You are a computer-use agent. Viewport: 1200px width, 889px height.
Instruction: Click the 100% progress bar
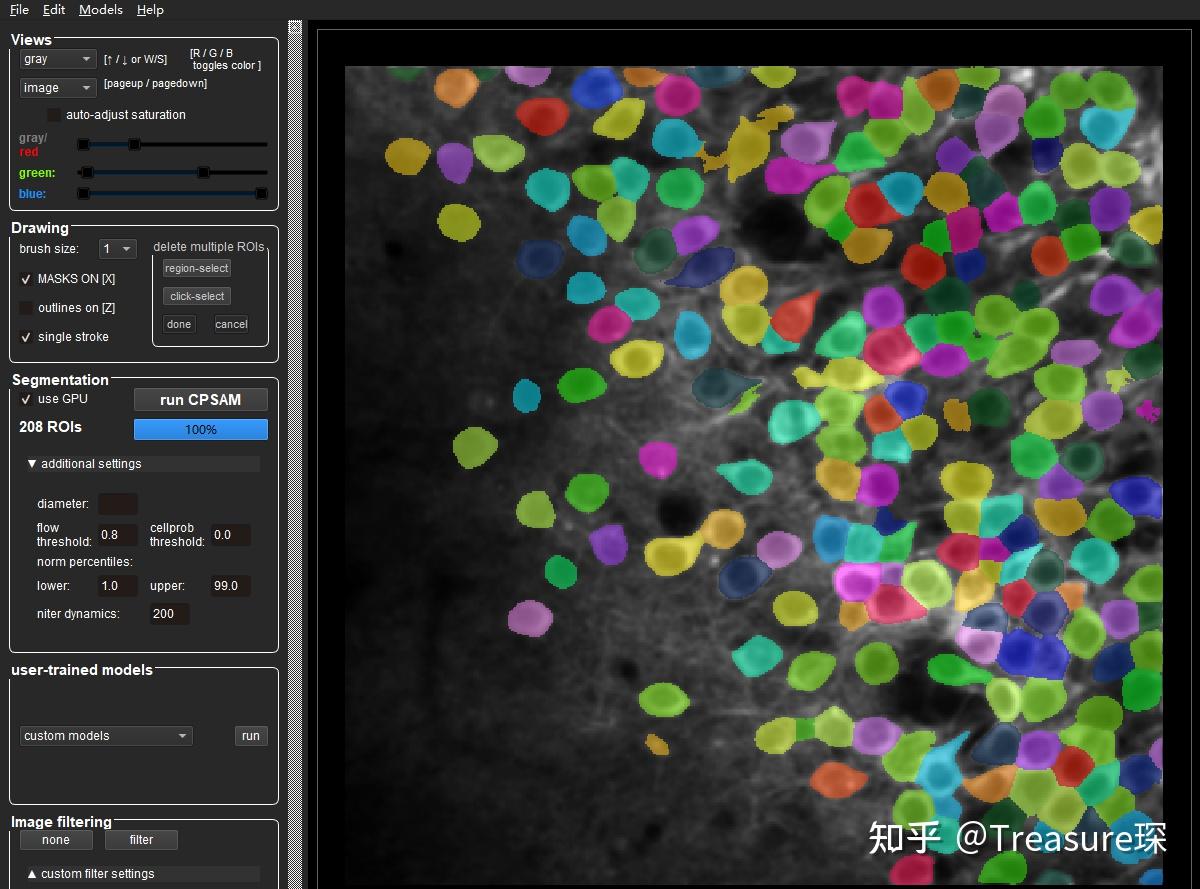201,429
